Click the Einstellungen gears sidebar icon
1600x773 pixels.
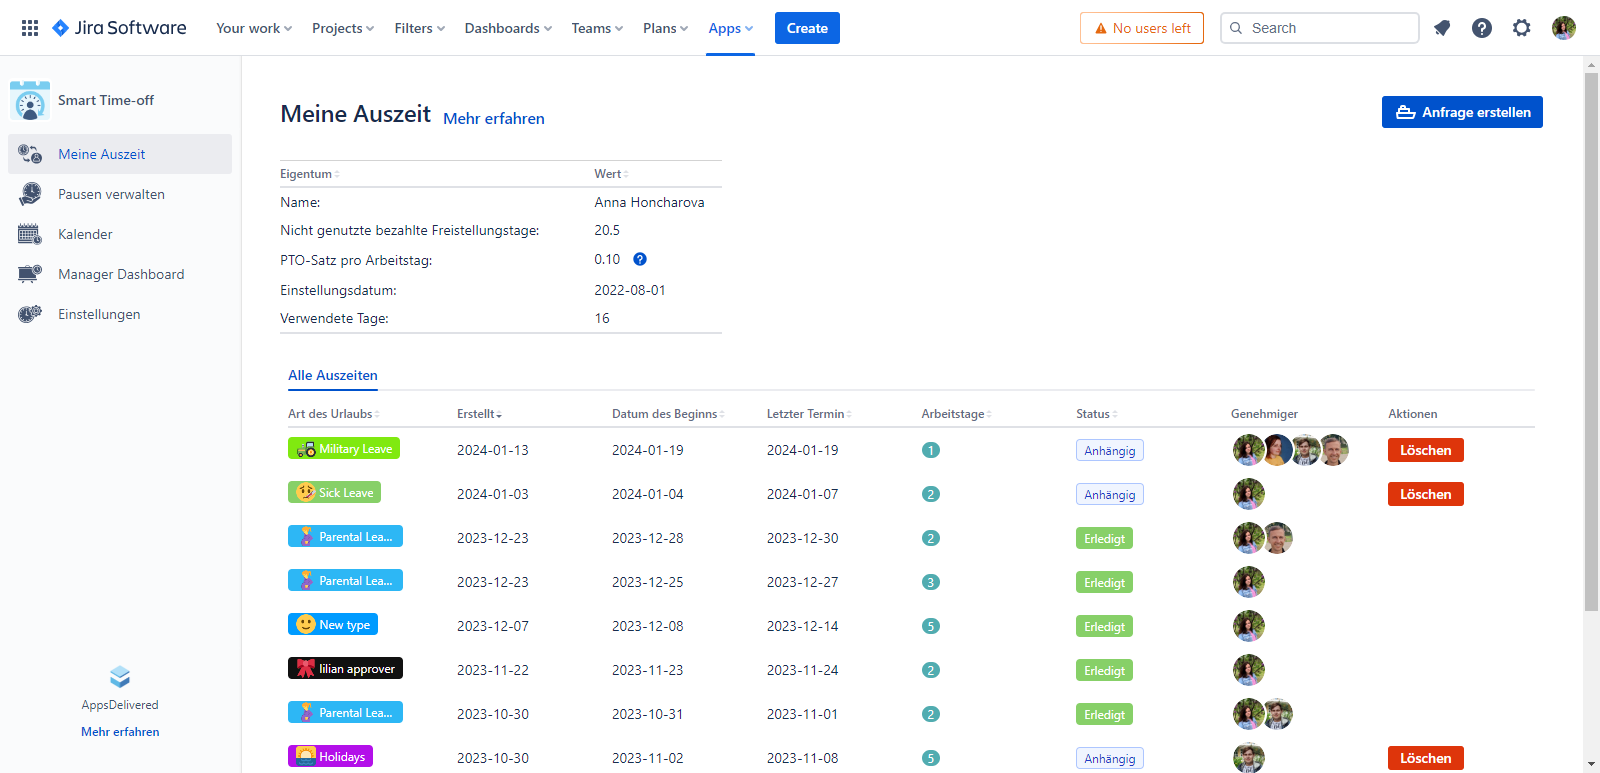click(x=30, y=314)
